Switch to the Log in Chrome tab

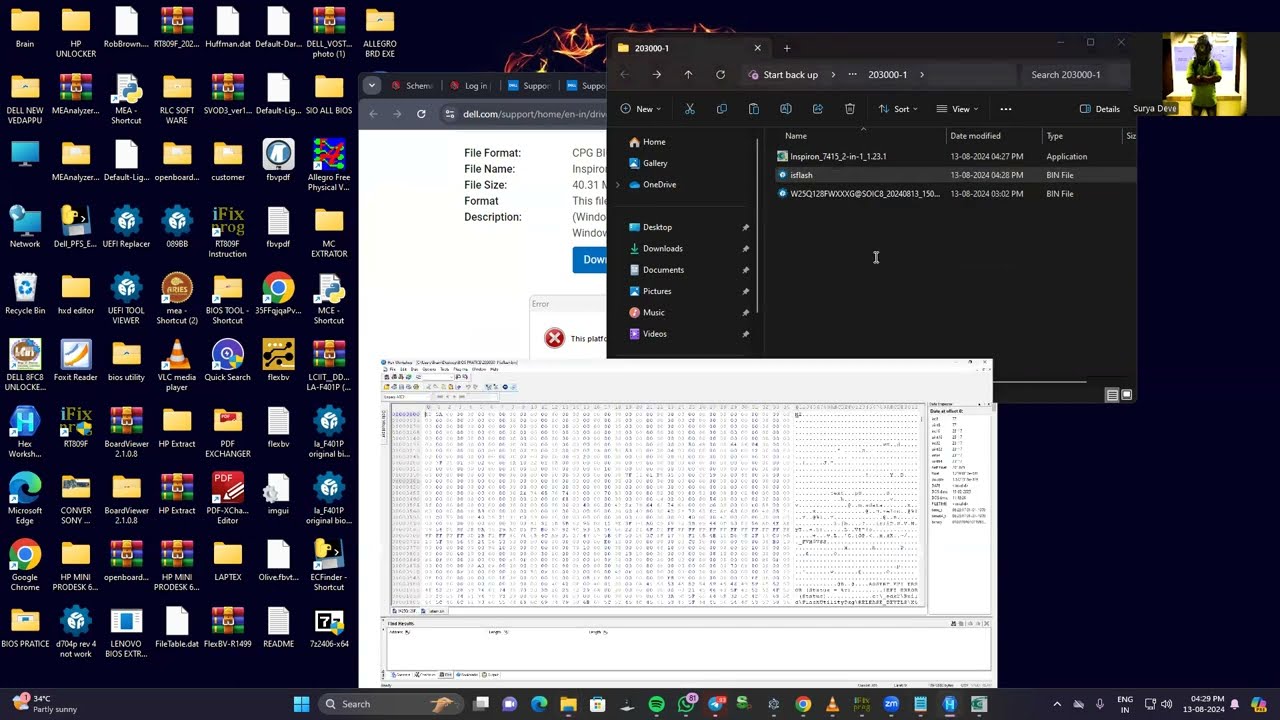(x=469, y=86)
